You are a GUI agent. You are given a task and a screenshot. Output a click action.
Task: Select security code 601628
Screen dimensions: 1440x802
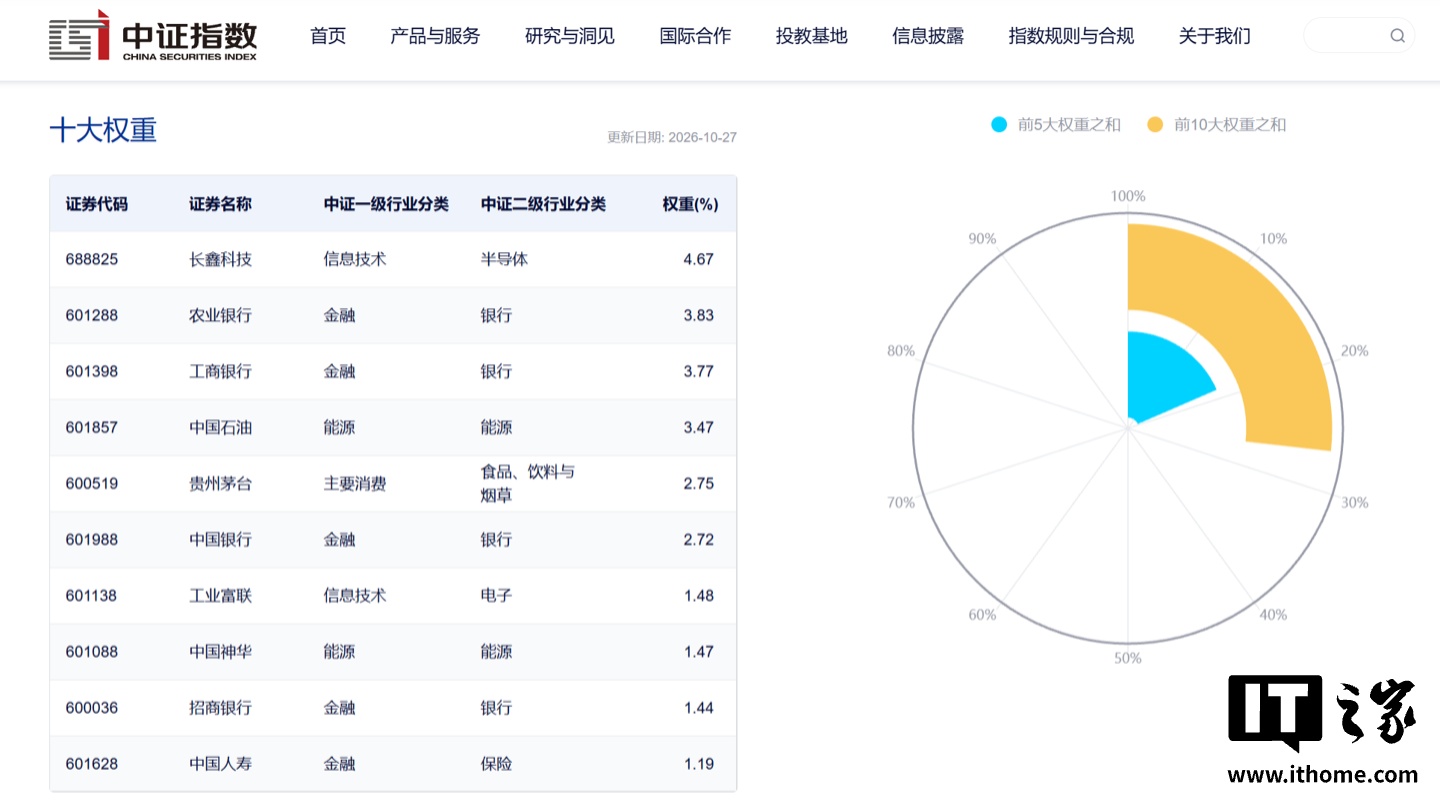(x=92, y=763)
